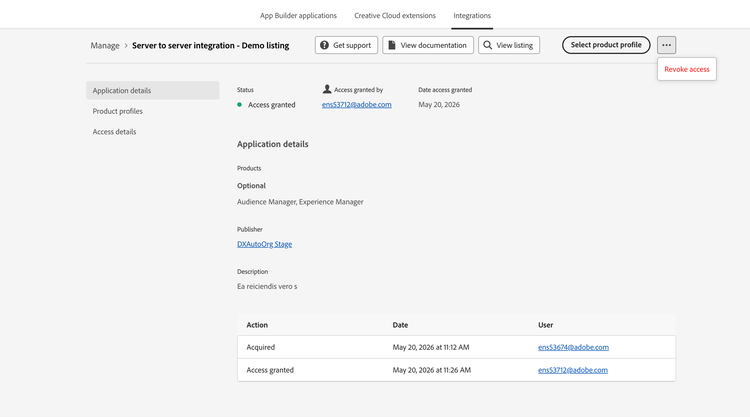Viewport: 750px width, 417px height.
Task: Select the Acquired cell in the table
Action: [261, 347]
